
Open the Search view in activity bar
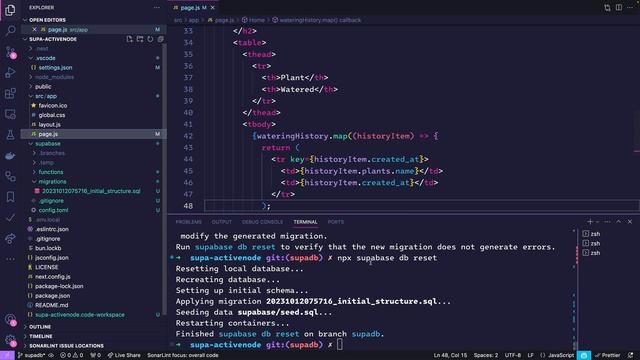pyautogui.click(x=10, y=31)
